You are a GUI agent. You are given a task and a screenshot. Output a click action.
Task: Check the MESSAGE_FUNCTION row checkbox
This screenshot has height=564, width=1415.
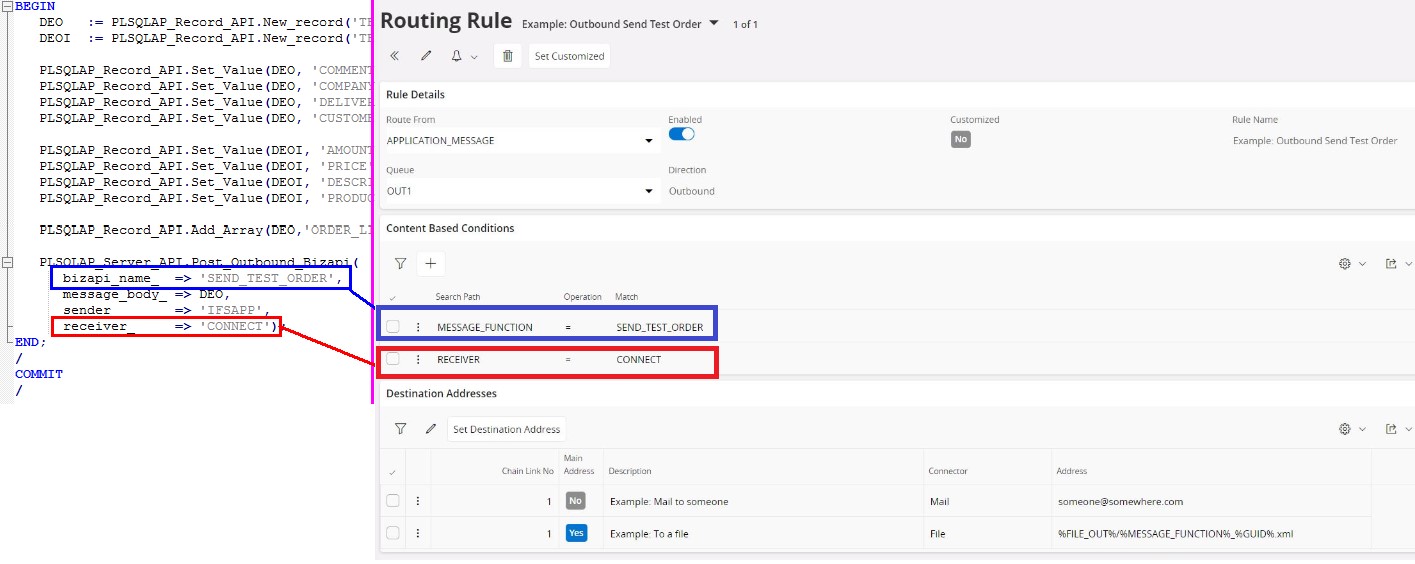tap(393, 327)
